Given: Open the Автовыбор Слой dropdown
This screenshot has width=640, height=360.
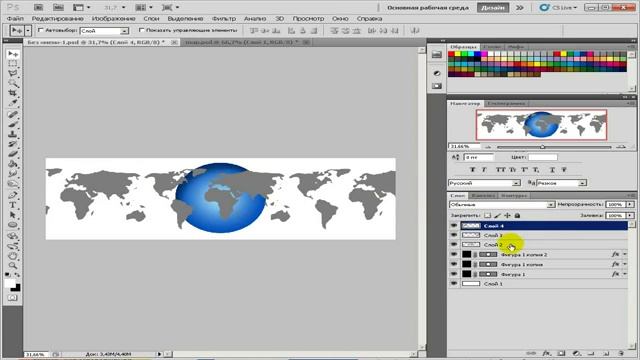Looking at the screenshot, I should (x=104, y=31).
